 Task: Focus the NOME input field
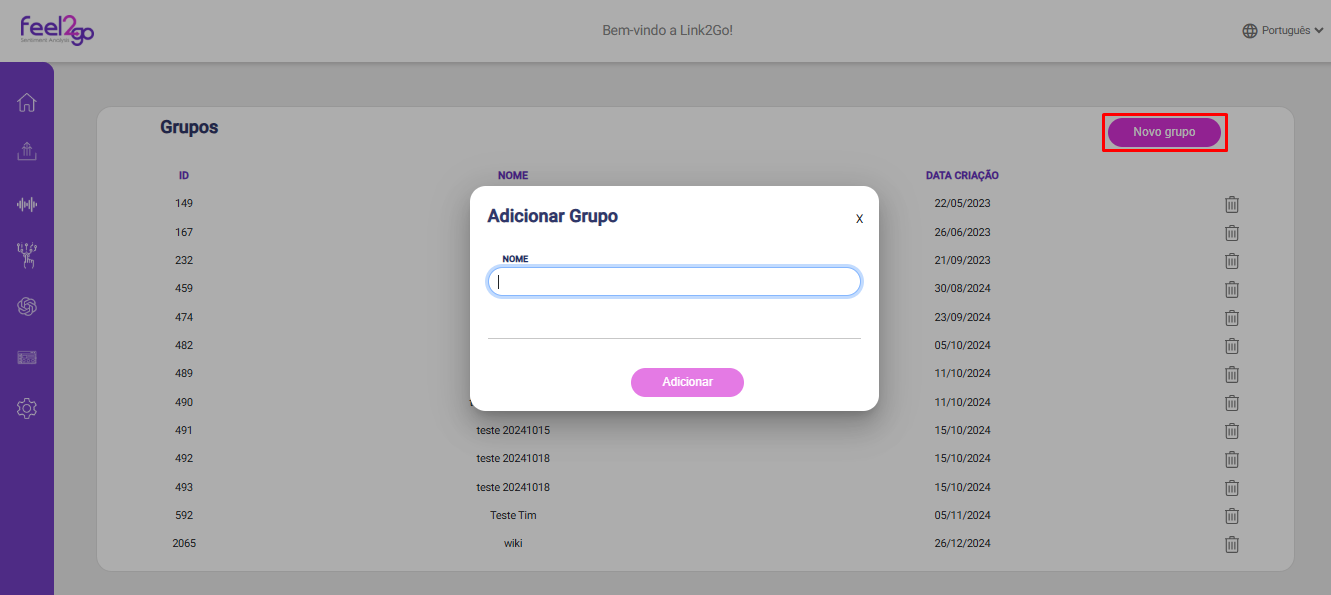(674, 282)
